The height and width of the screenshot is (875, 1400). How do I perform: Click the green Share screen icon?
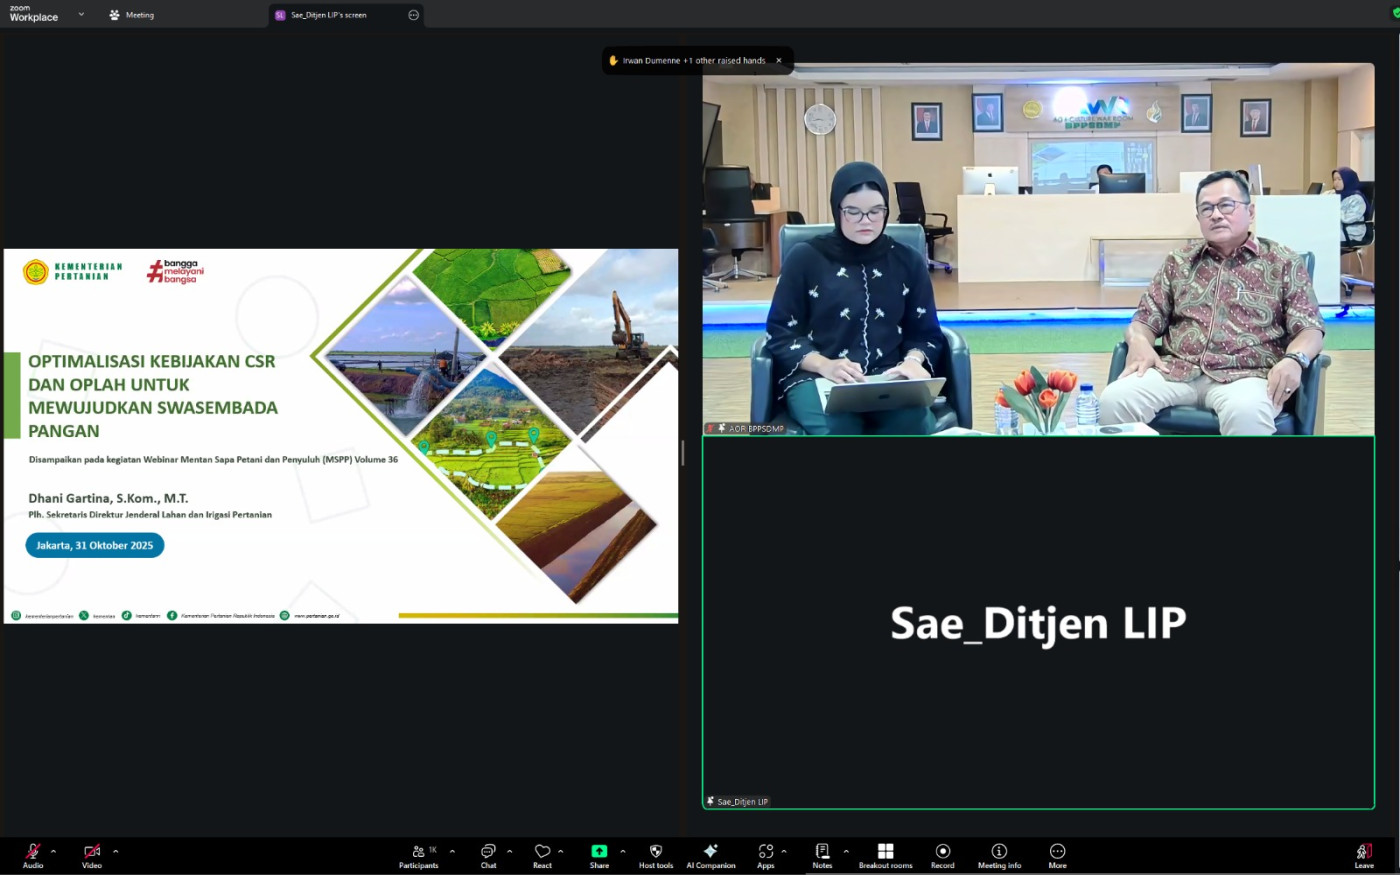coord(599,853)
